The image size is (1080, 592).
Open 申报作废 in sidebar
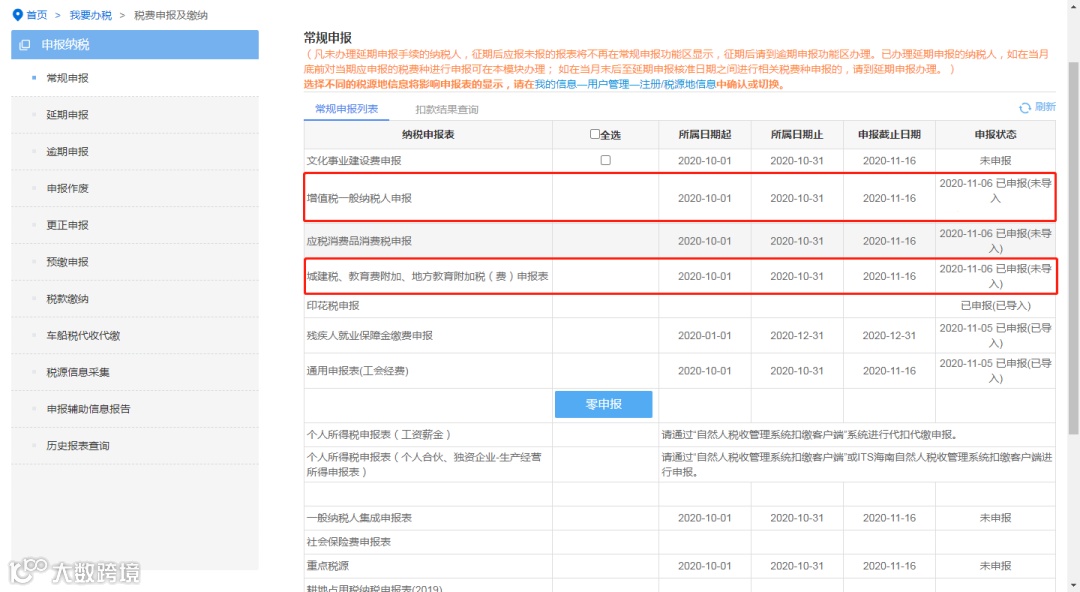[x=68, y=188]
